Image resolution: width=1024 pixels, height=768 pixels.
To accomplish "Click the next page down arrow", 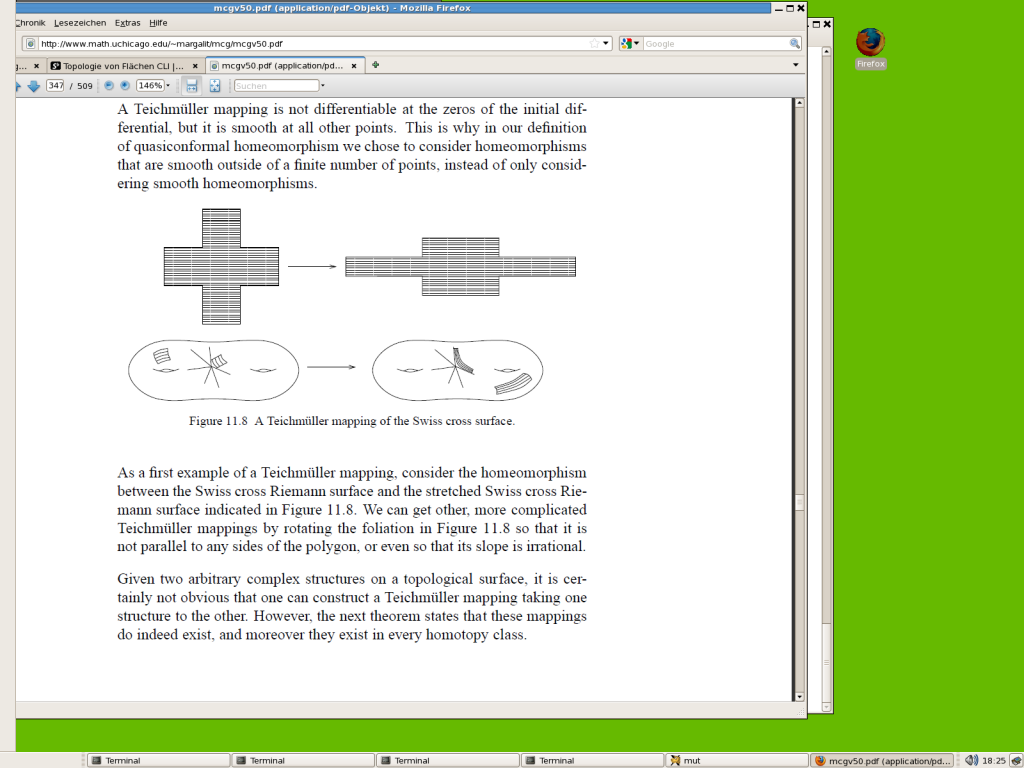I will [x=33, y=86].
